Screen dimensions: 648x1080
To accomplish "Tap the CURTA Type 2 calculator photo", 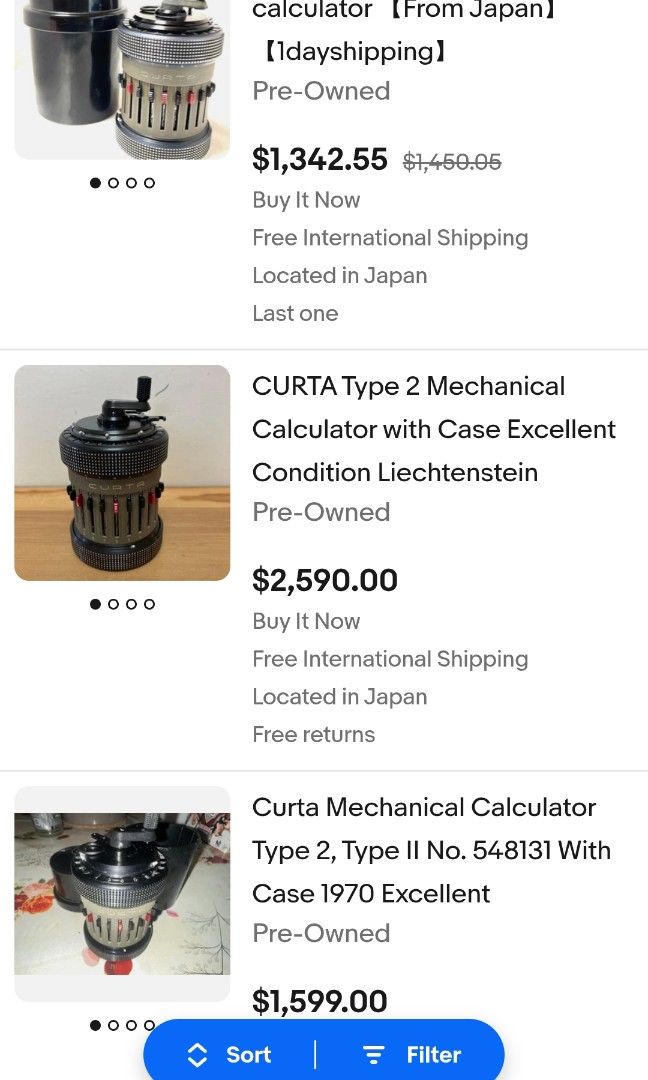I will (121, 473).
